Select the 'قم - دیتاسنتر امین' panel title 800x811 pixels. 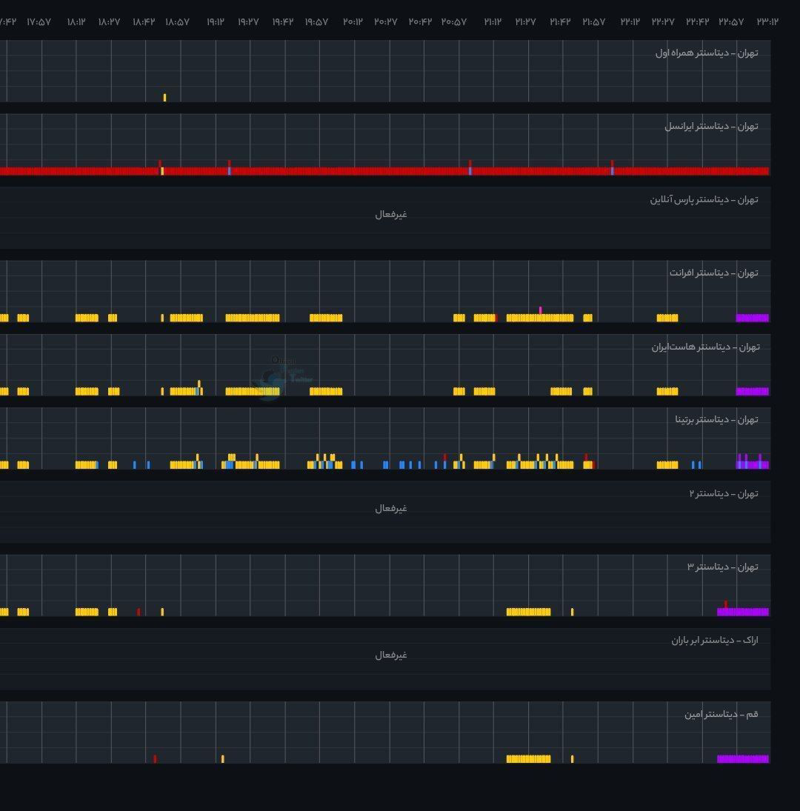click(x=721, y=714)
